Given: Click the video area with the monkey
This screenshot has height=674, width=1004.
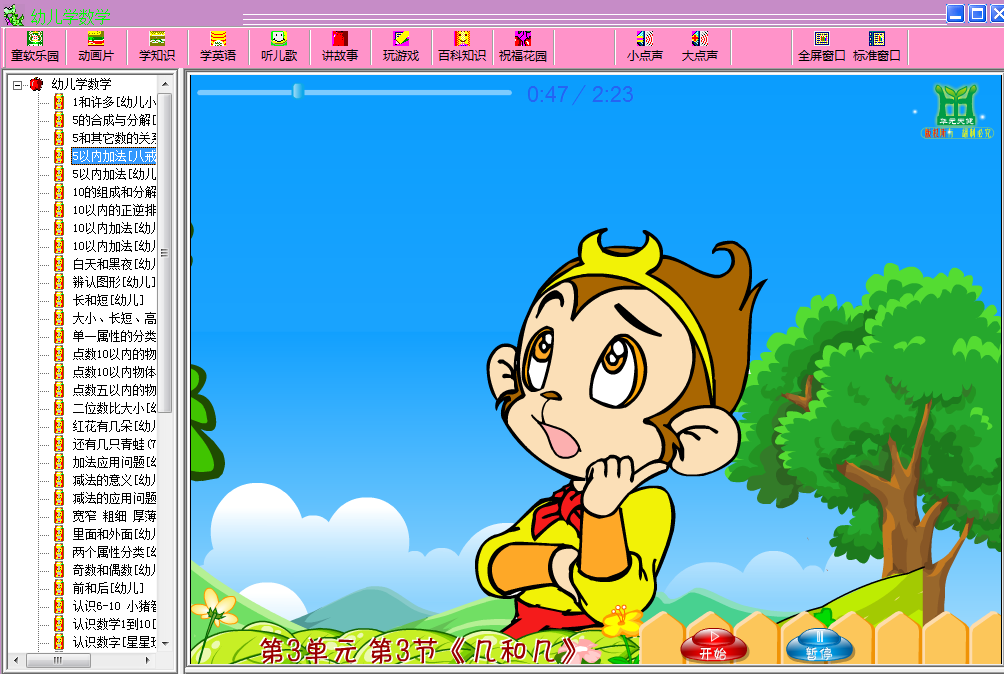Looking at the screenshot, I should pos(595,369).
